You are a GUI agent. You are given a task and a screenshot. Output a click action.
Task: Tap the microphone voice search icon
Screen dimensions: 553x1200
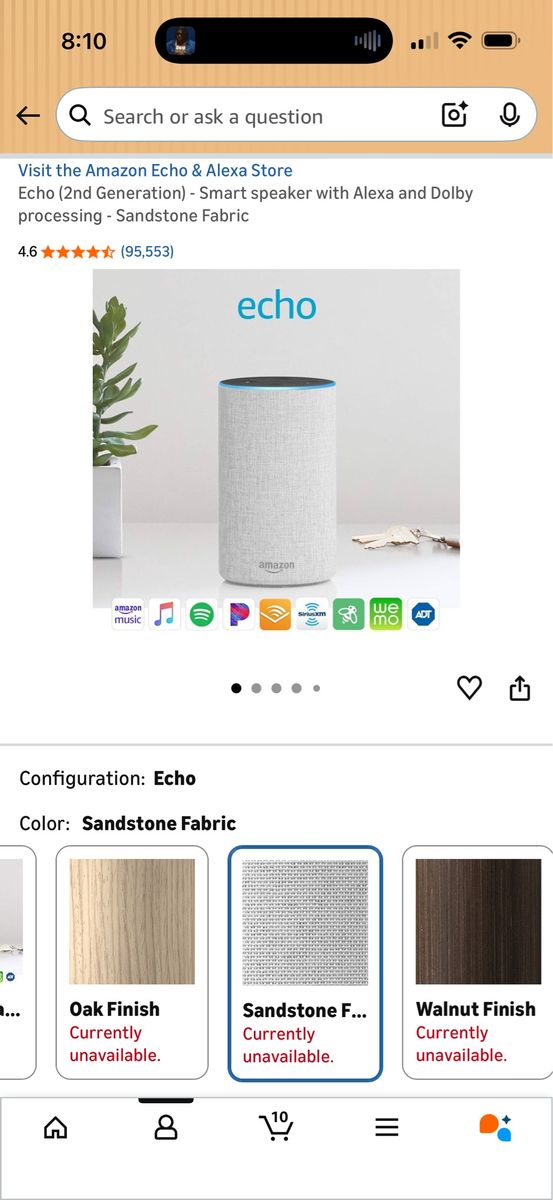(510, 116)
